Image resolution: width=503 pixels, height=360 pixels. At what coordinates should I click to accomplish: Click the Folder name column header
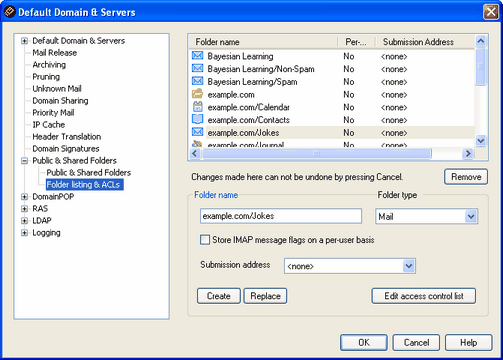point(263,42)
